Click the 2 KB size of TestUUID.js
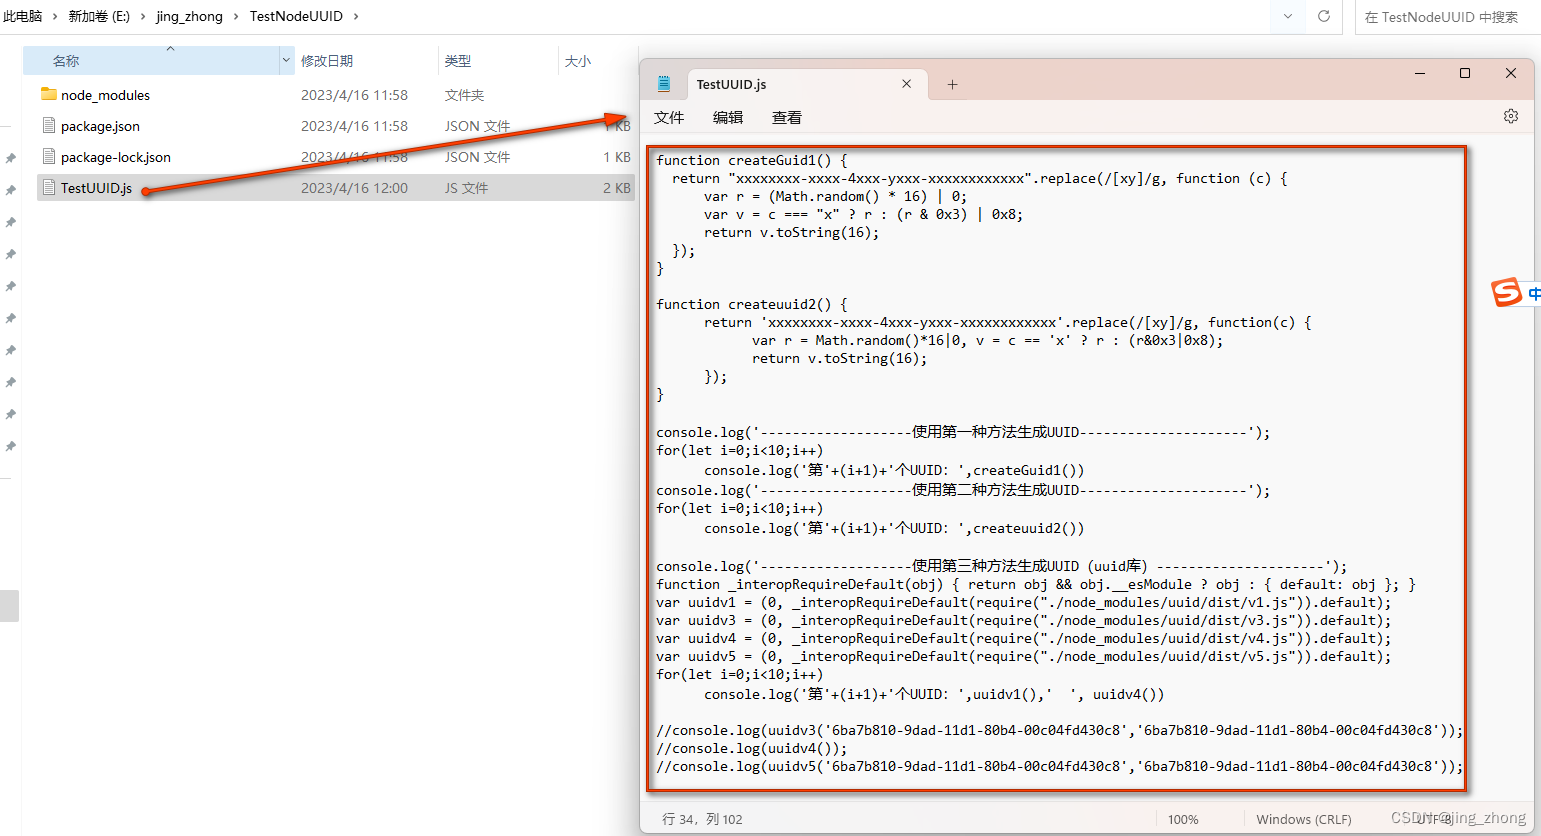 pyautogui.click(x=617, y=188)
